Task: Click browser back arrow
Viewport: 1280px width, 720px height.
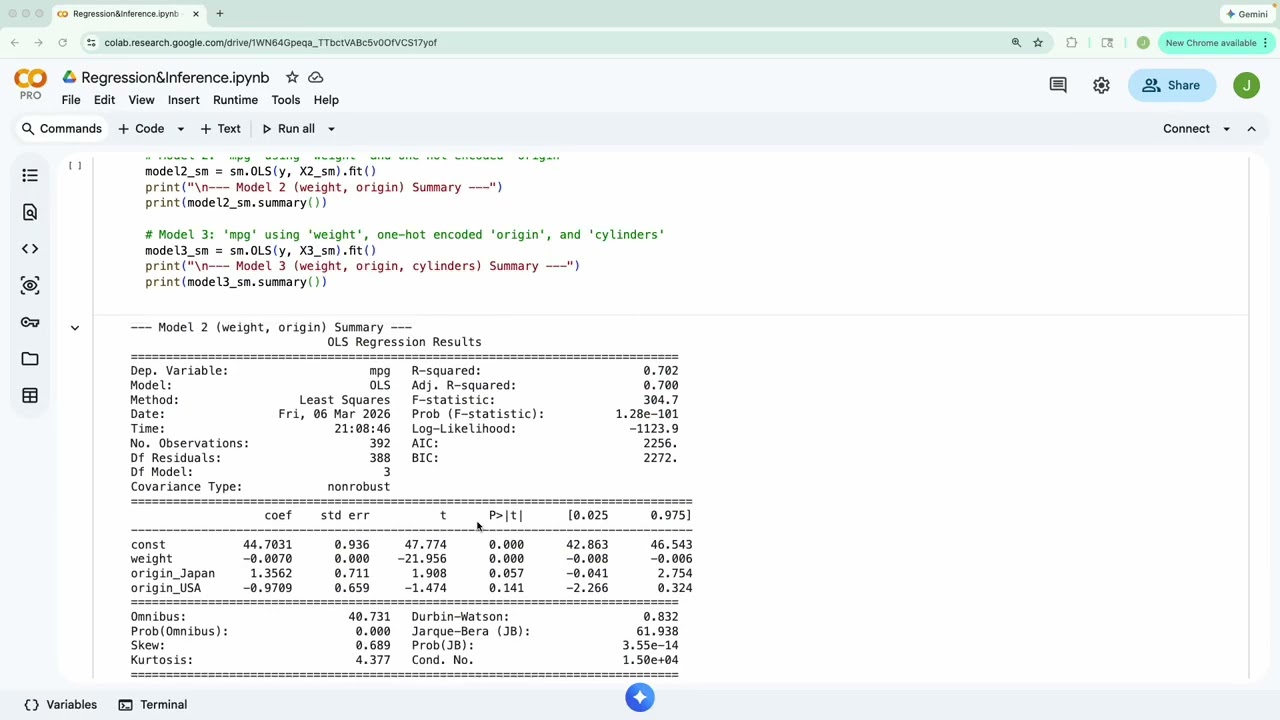Action: point(14,42)
